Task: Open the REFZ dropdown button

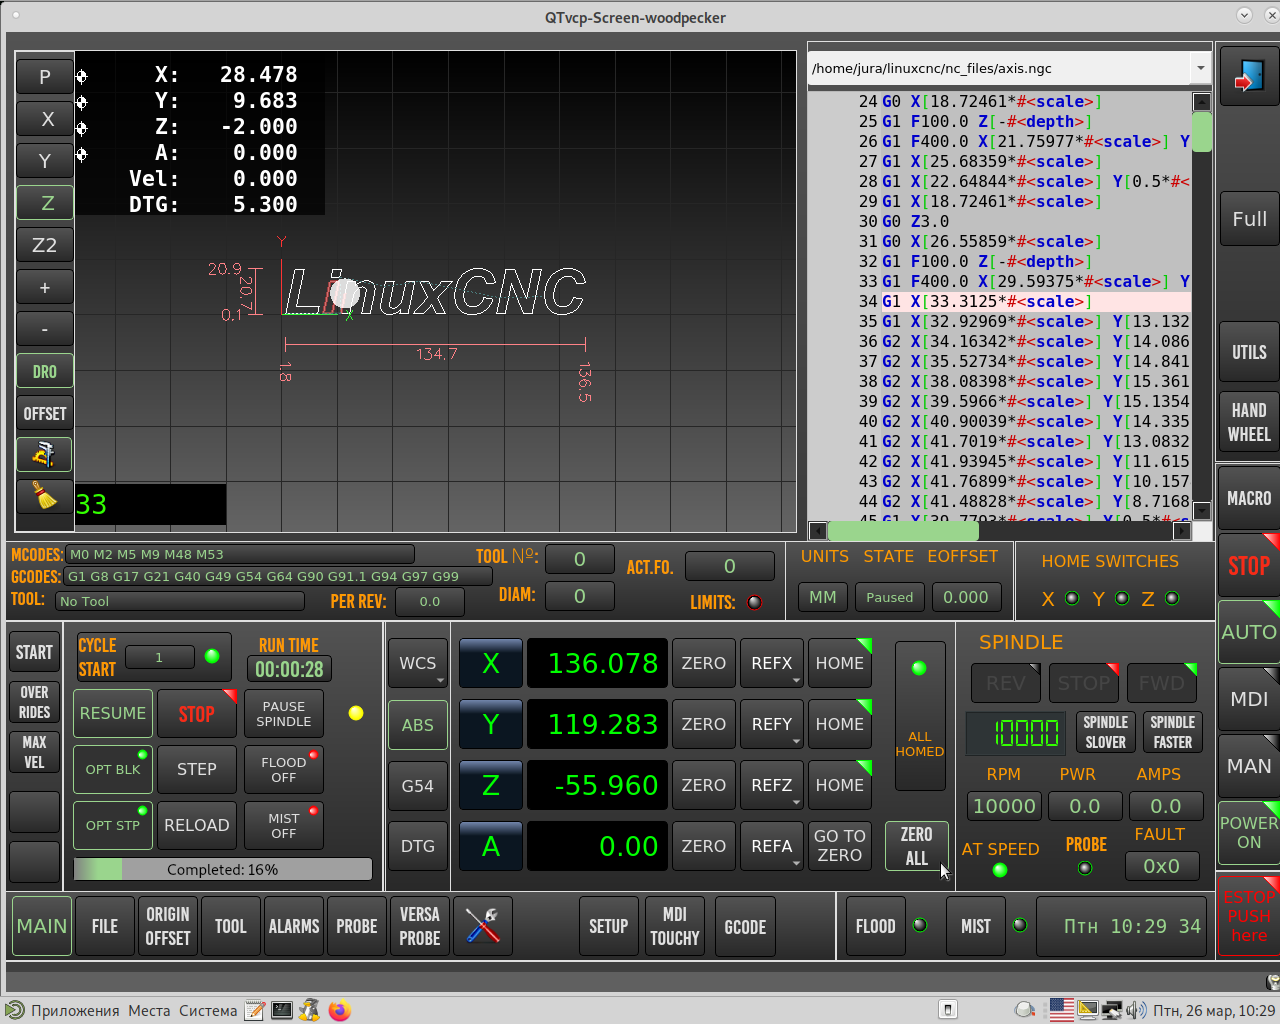Action: click(771, 785)
